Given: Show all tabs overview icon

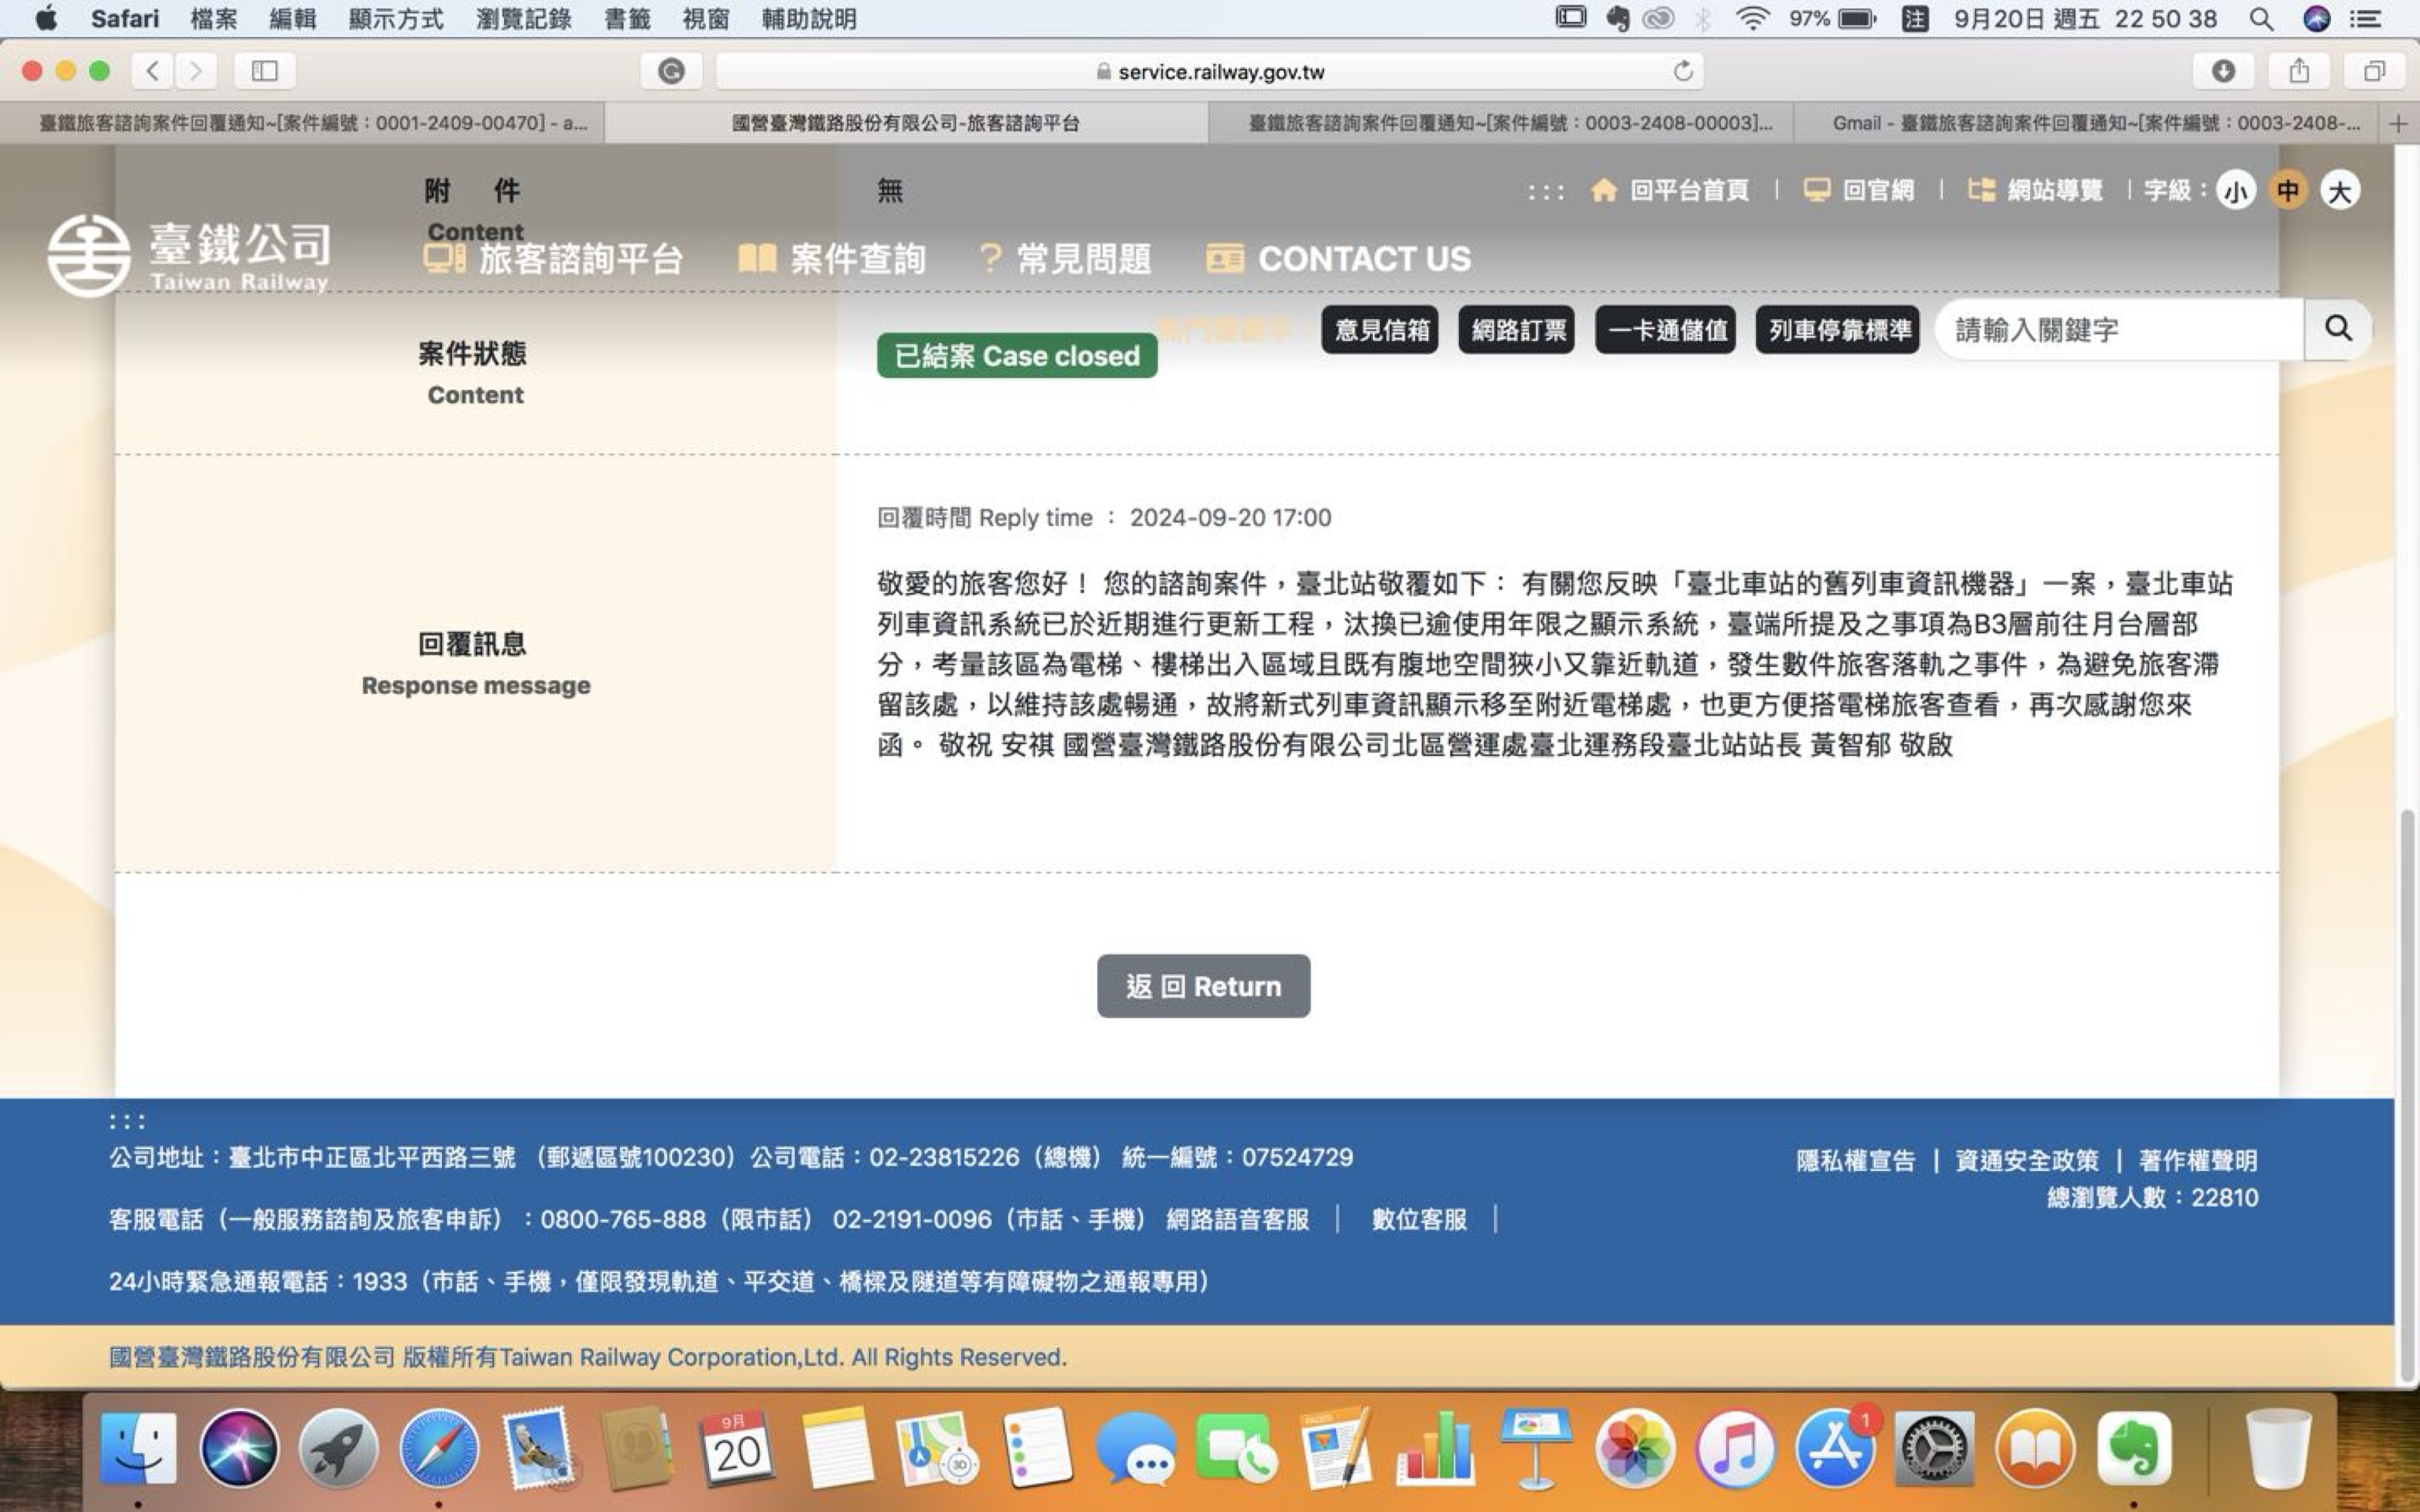Looking at the screenshot, I should click(2374, 71).
